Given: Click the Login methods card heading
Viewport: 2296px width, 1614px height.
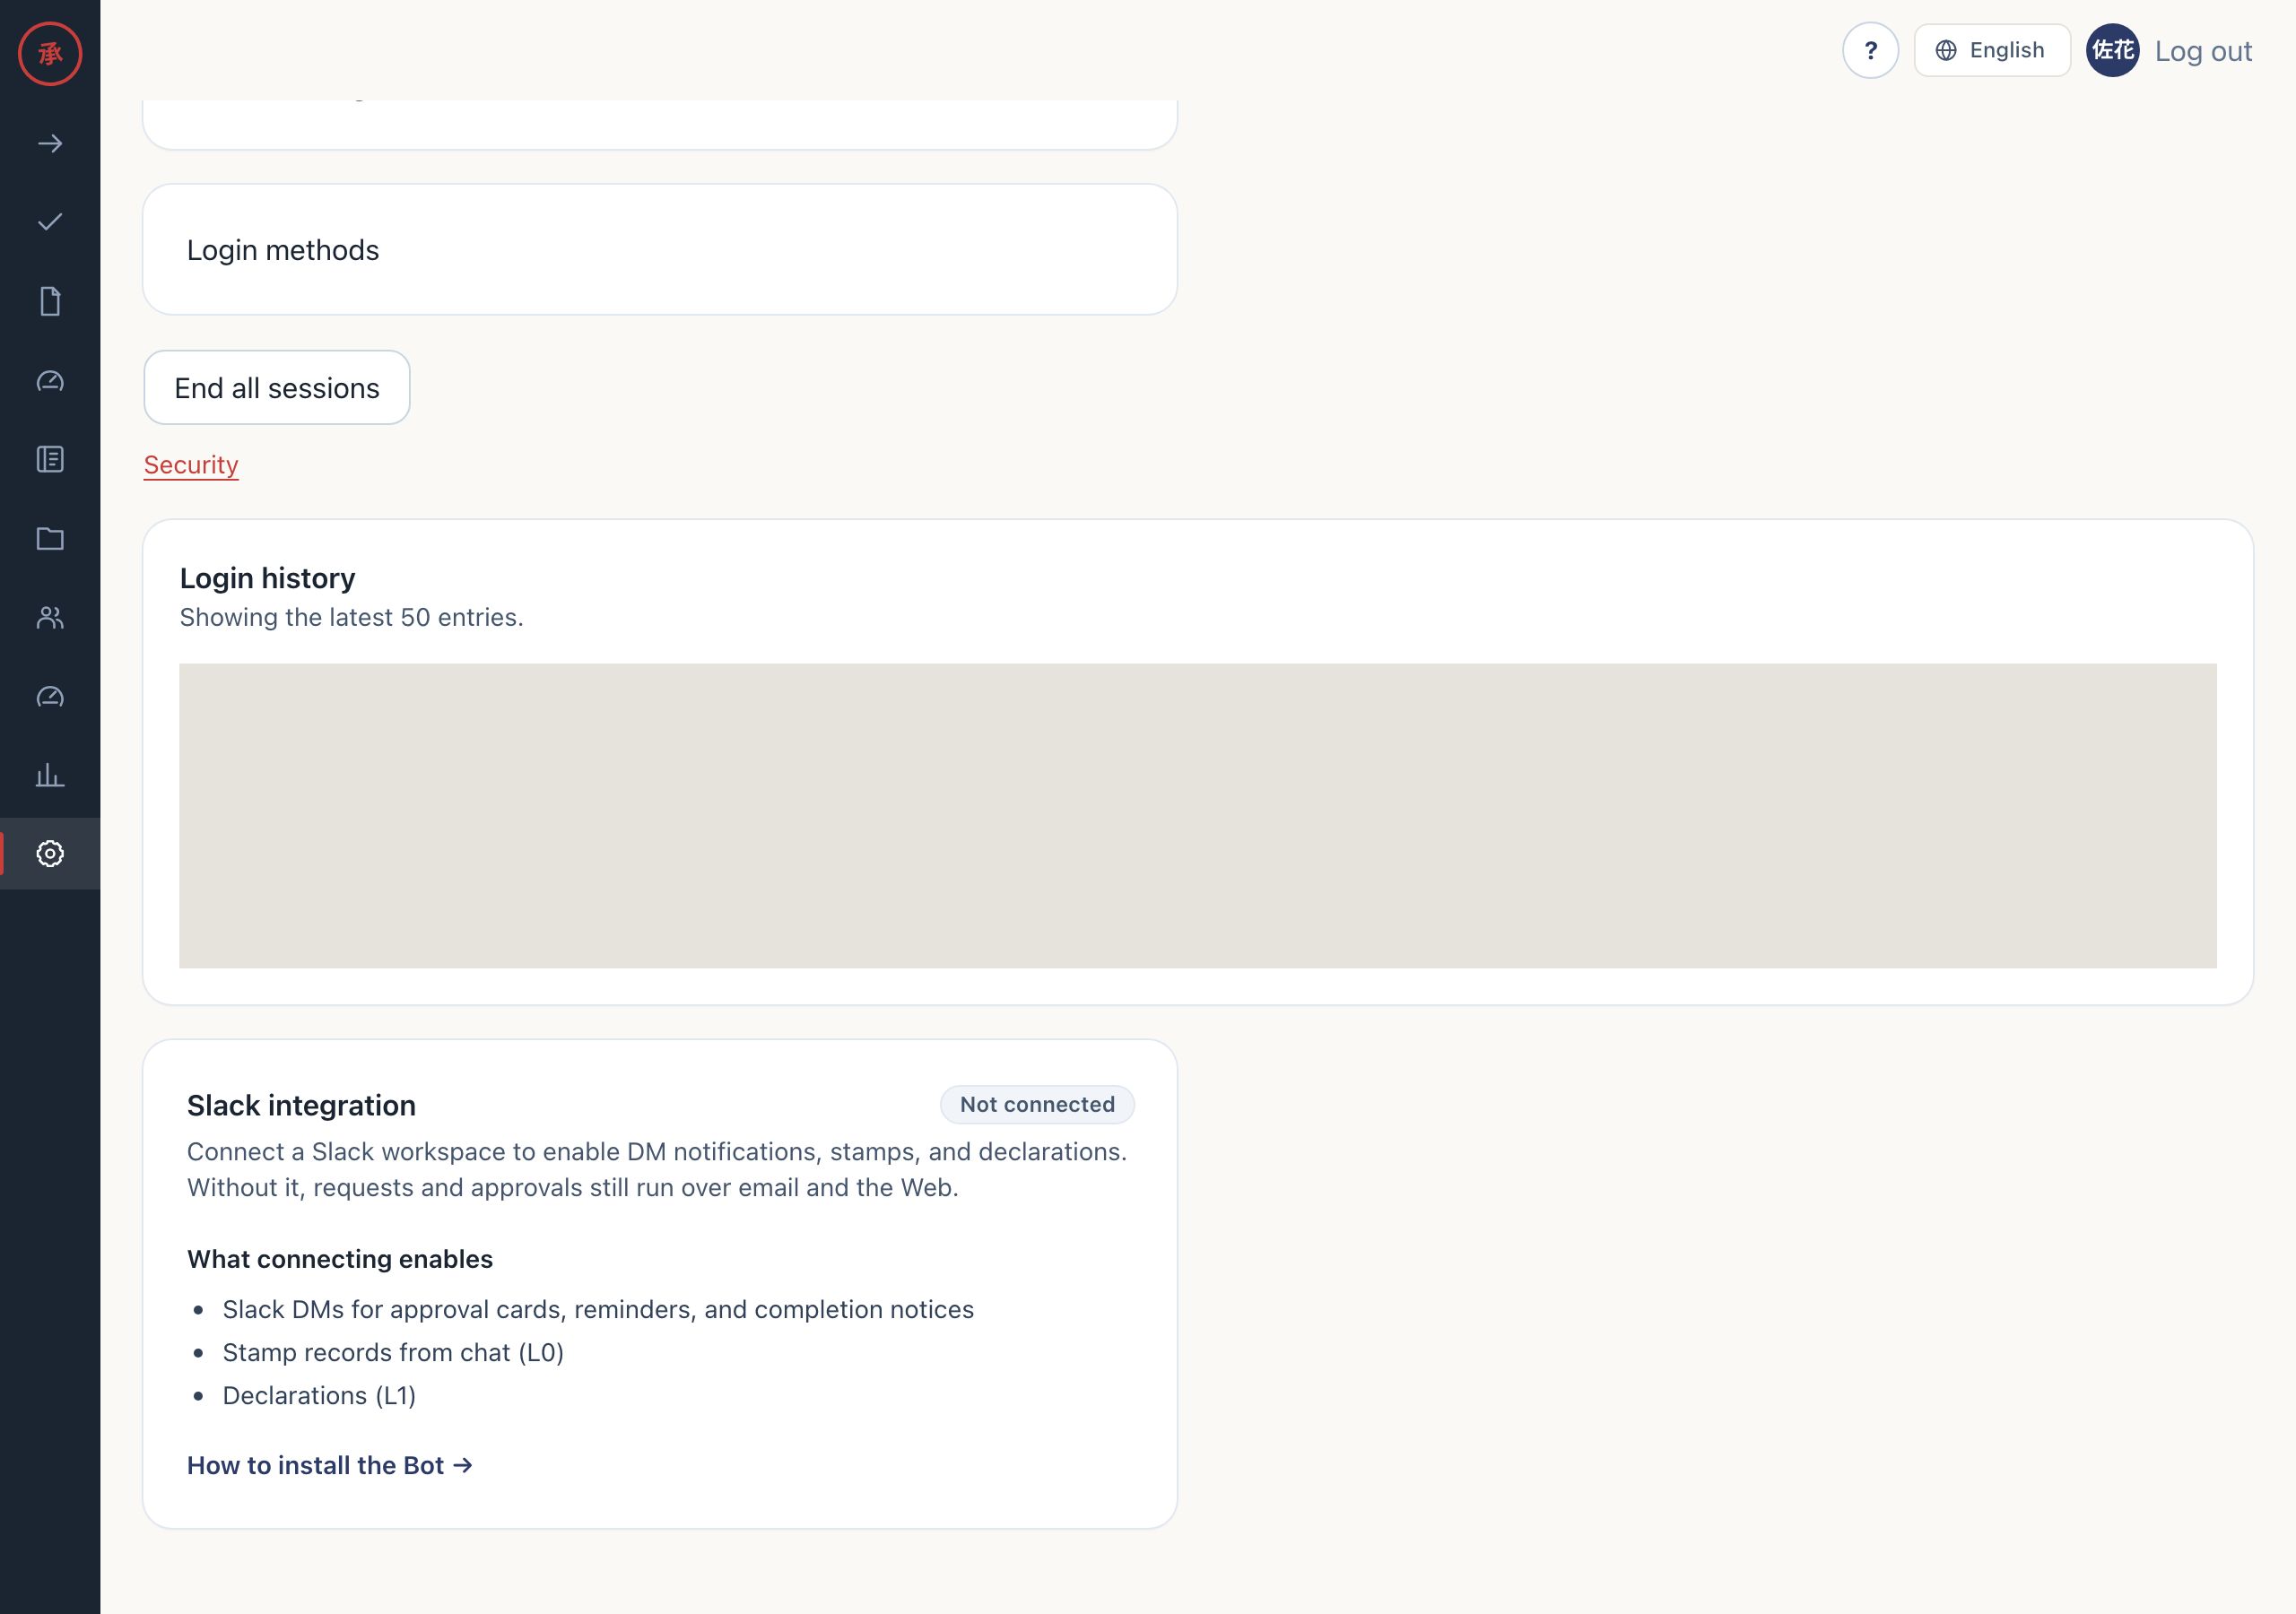Looking at the screenshot, I should tap(283, 250).
